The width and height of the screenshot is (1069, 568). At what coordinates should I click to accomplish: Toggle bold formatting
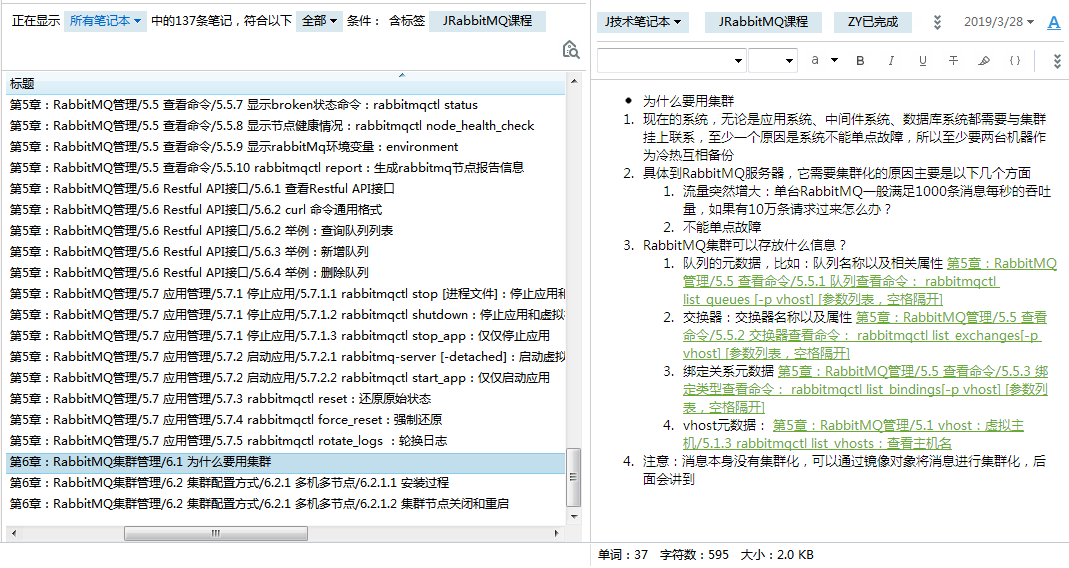[860, 61]
